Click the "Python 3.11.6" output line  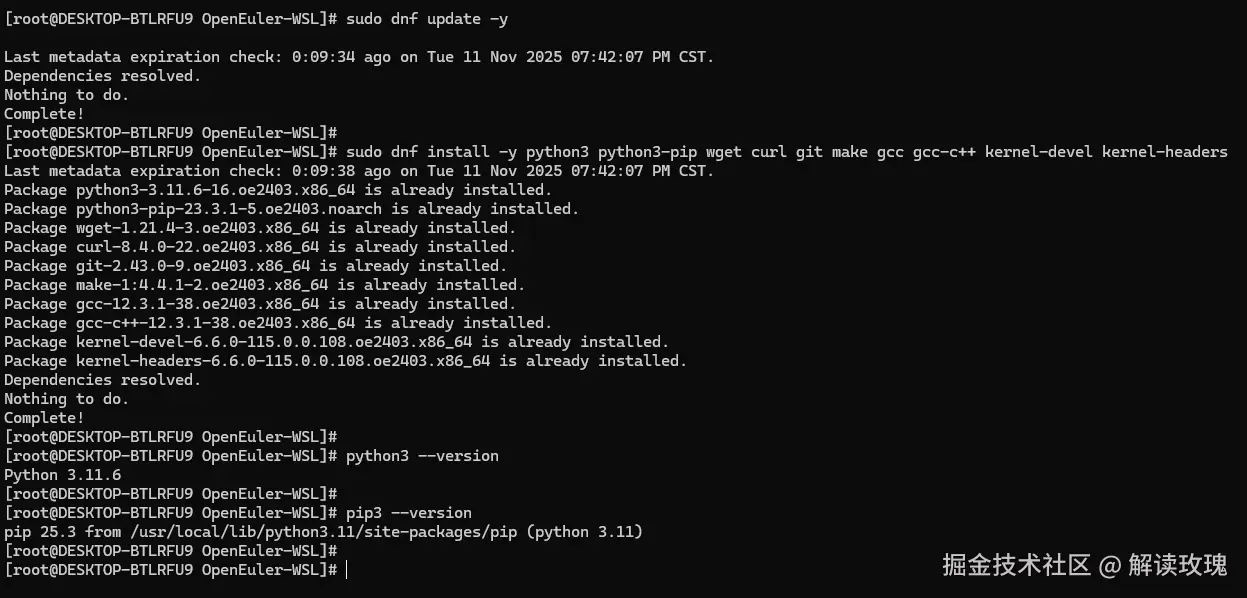pos(62,475)
